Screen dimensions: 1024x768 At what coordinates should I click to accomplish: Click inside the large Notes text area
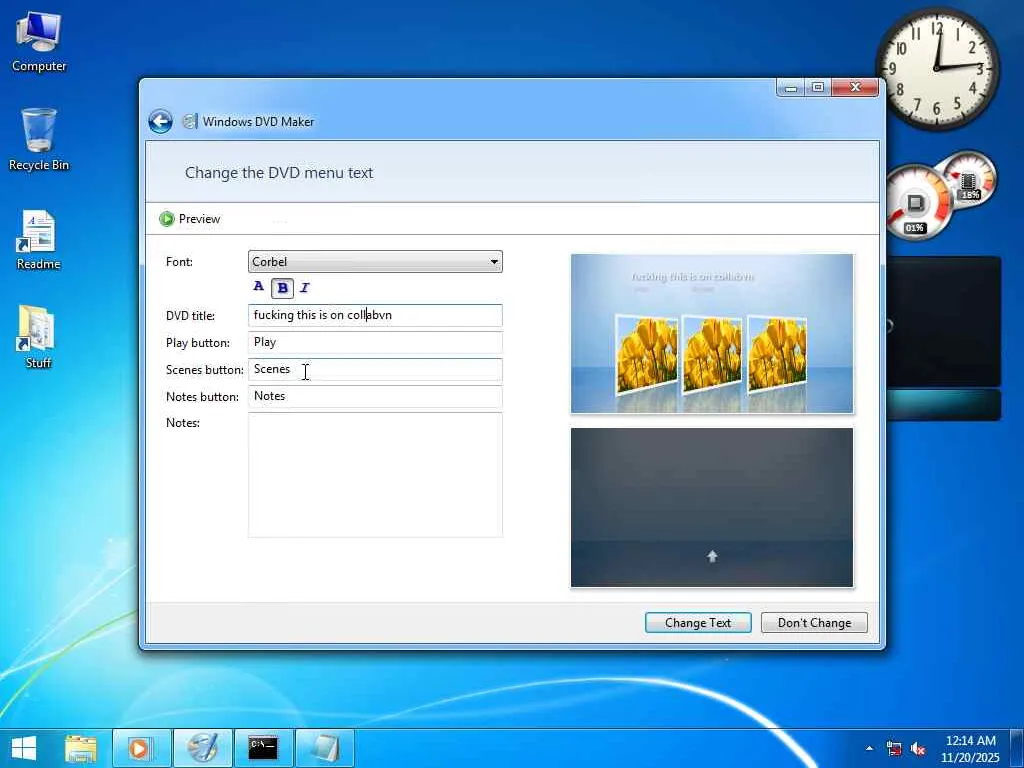coord(375,475)
